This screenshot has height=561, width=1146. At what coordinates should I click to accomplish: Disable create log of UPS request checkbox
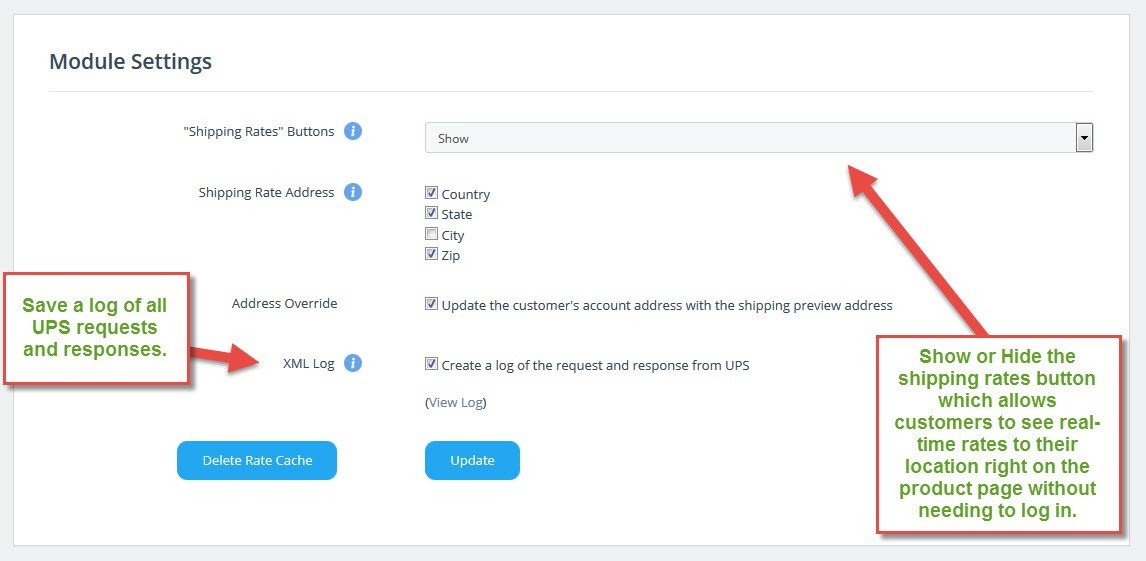pos(431,364)
